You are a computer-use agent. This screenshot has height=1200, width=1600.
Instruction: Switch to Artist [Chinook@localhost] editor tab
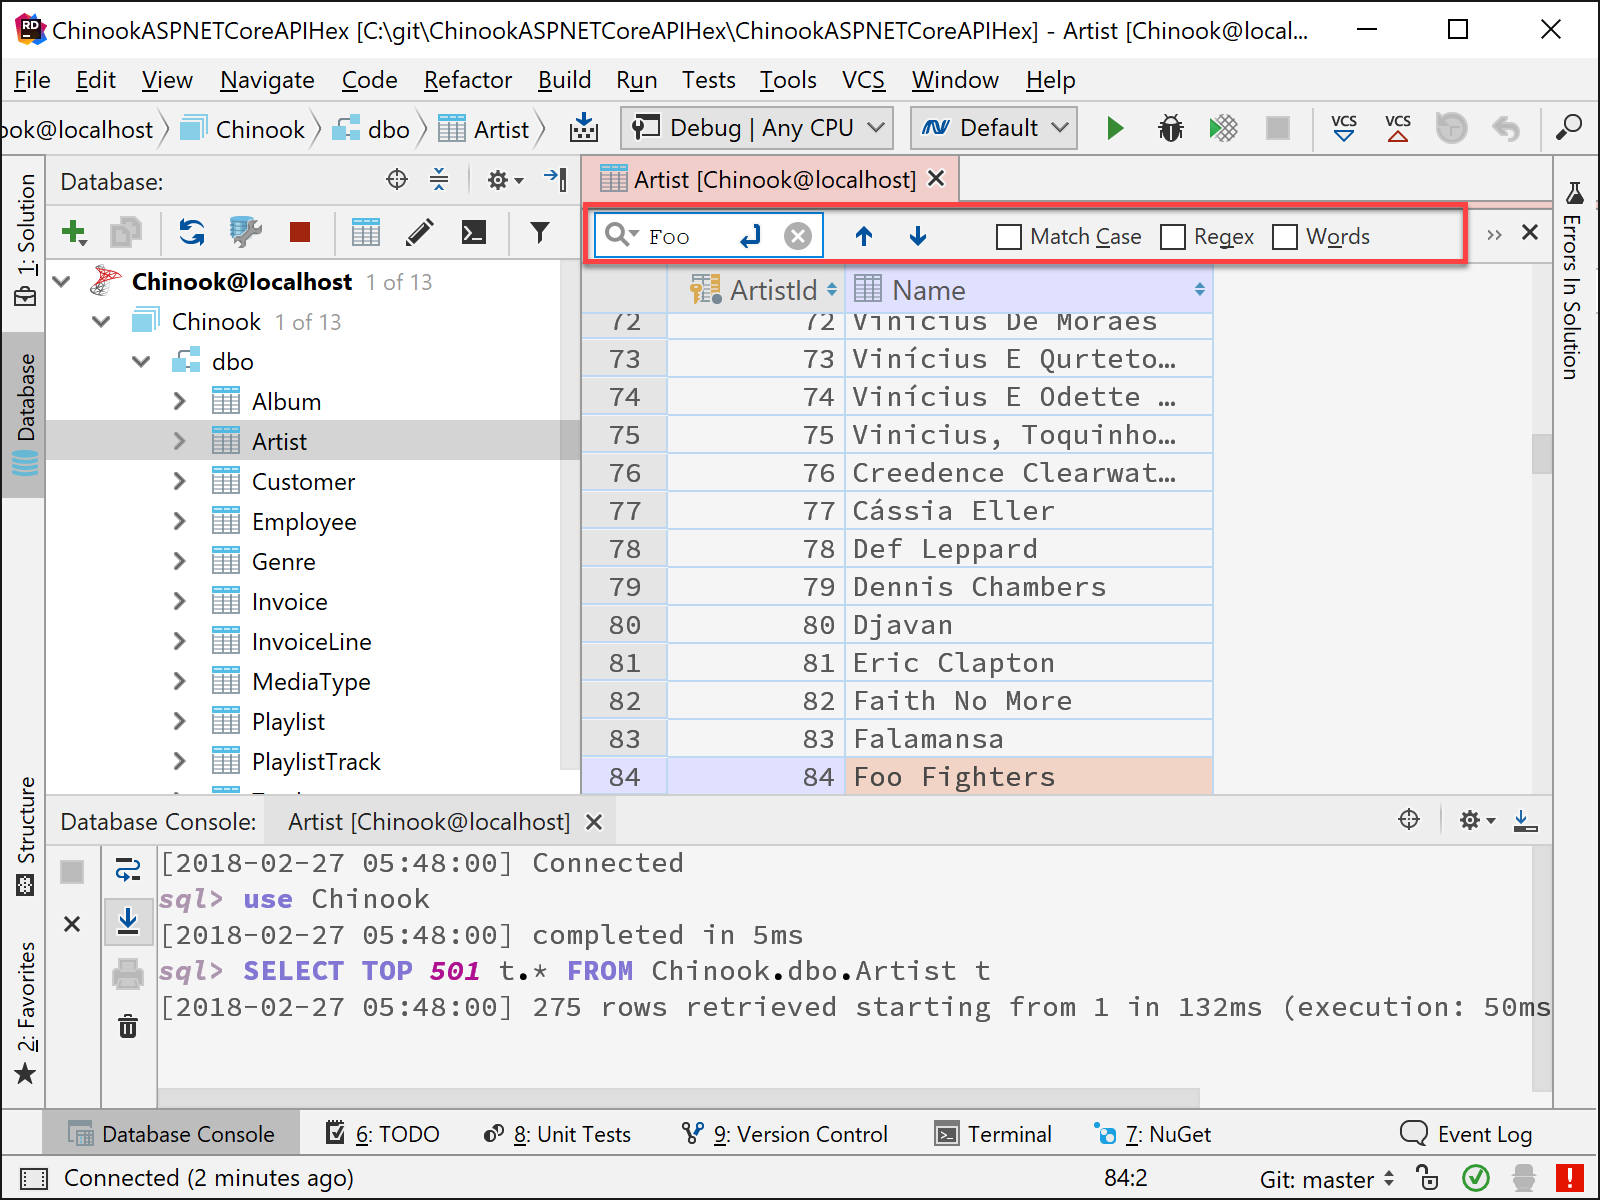coord(771,180)
